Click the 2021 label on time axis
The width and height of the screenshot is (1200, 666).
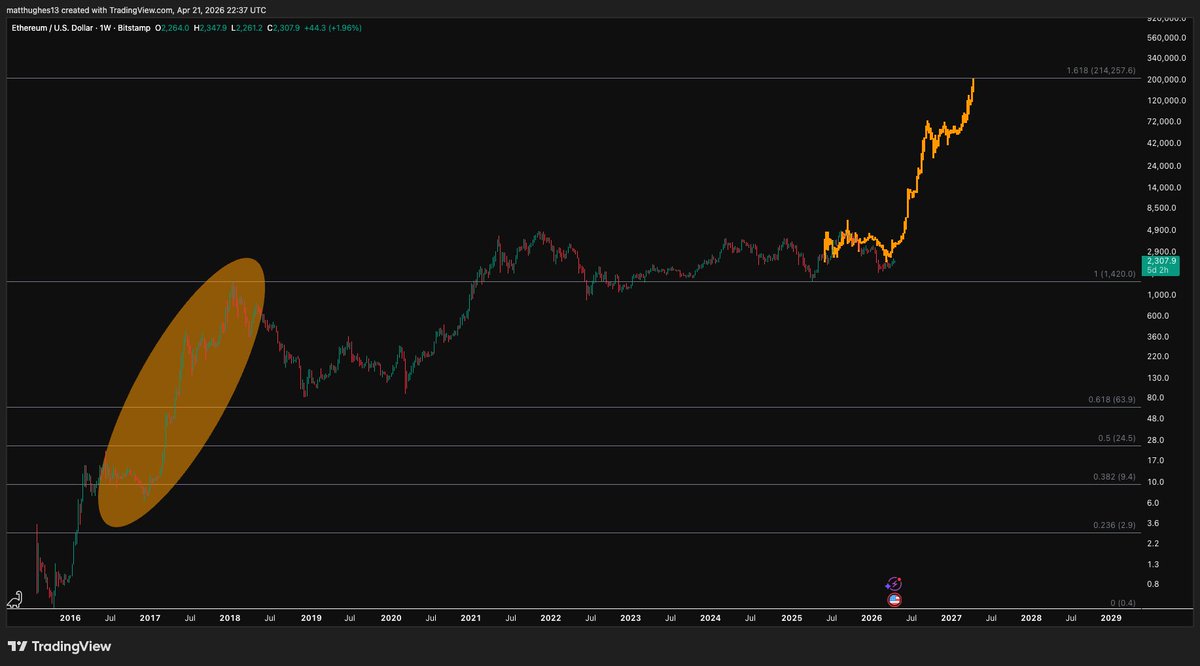[470, 619]
